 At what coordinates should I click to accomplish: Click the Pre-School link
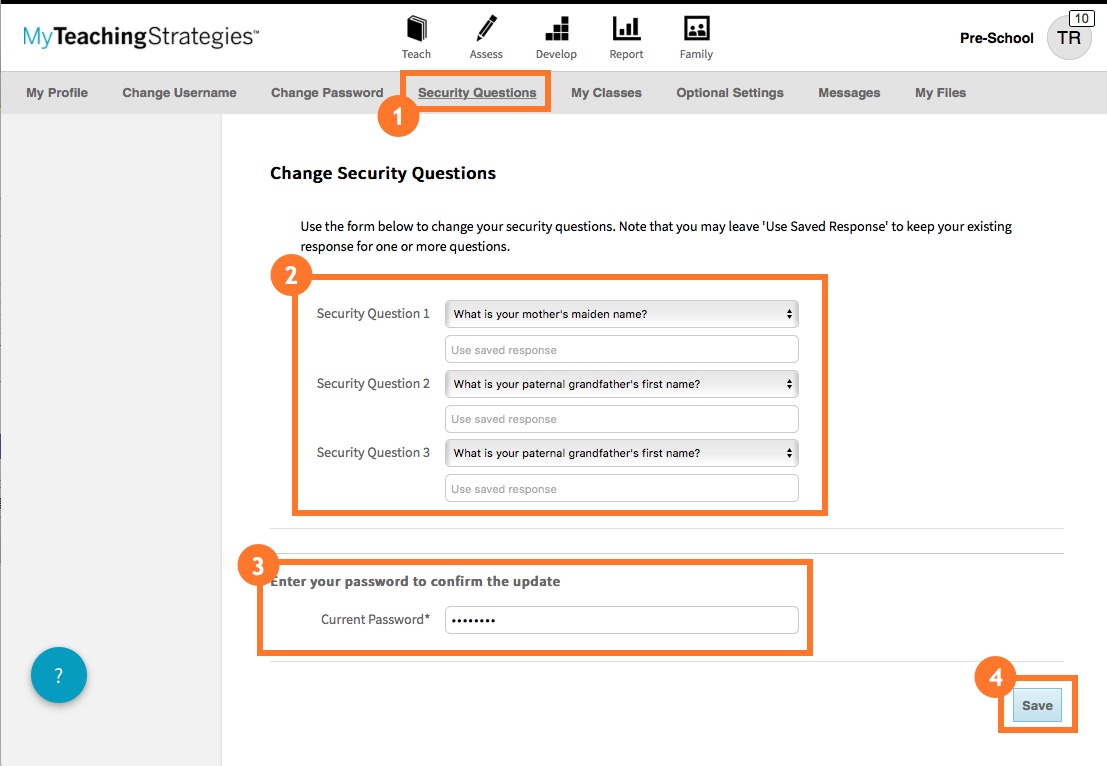(x=996, y=38)
